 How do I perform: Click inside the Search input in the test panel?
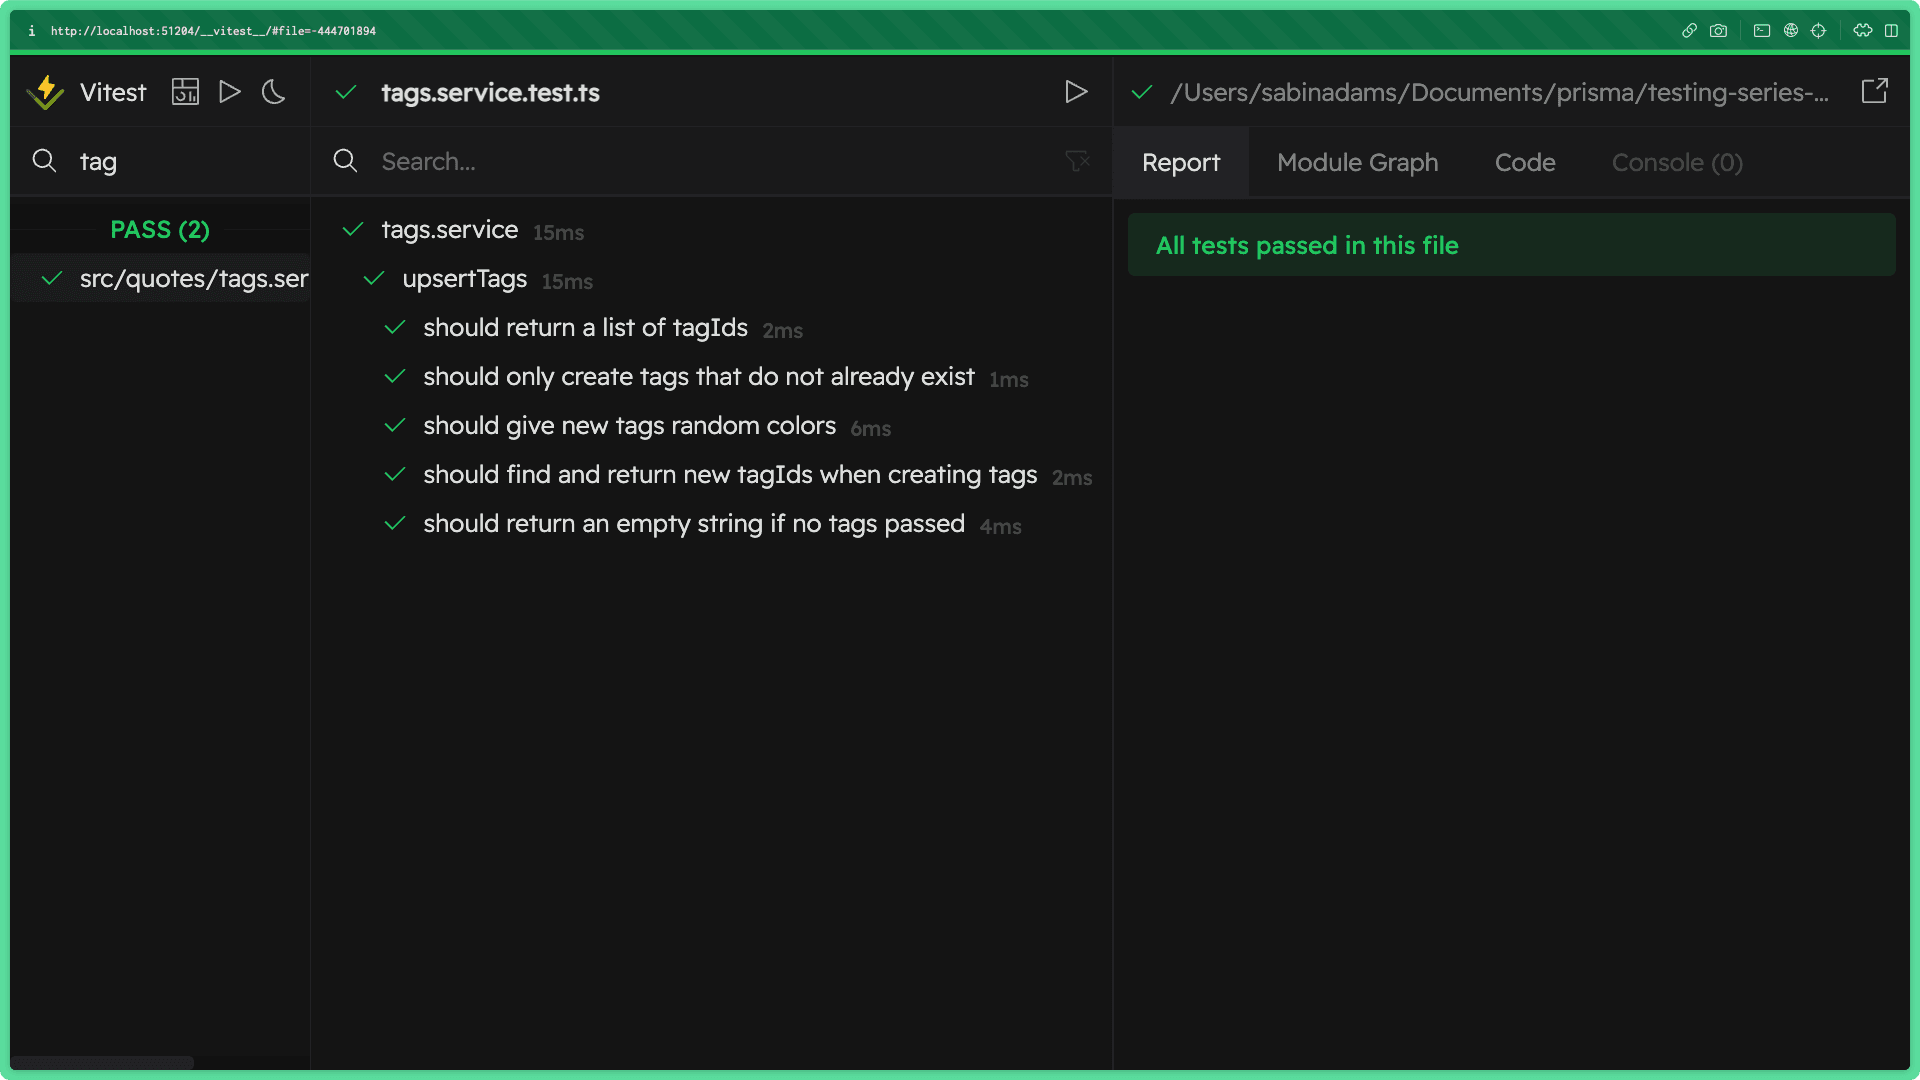point(600,161)
